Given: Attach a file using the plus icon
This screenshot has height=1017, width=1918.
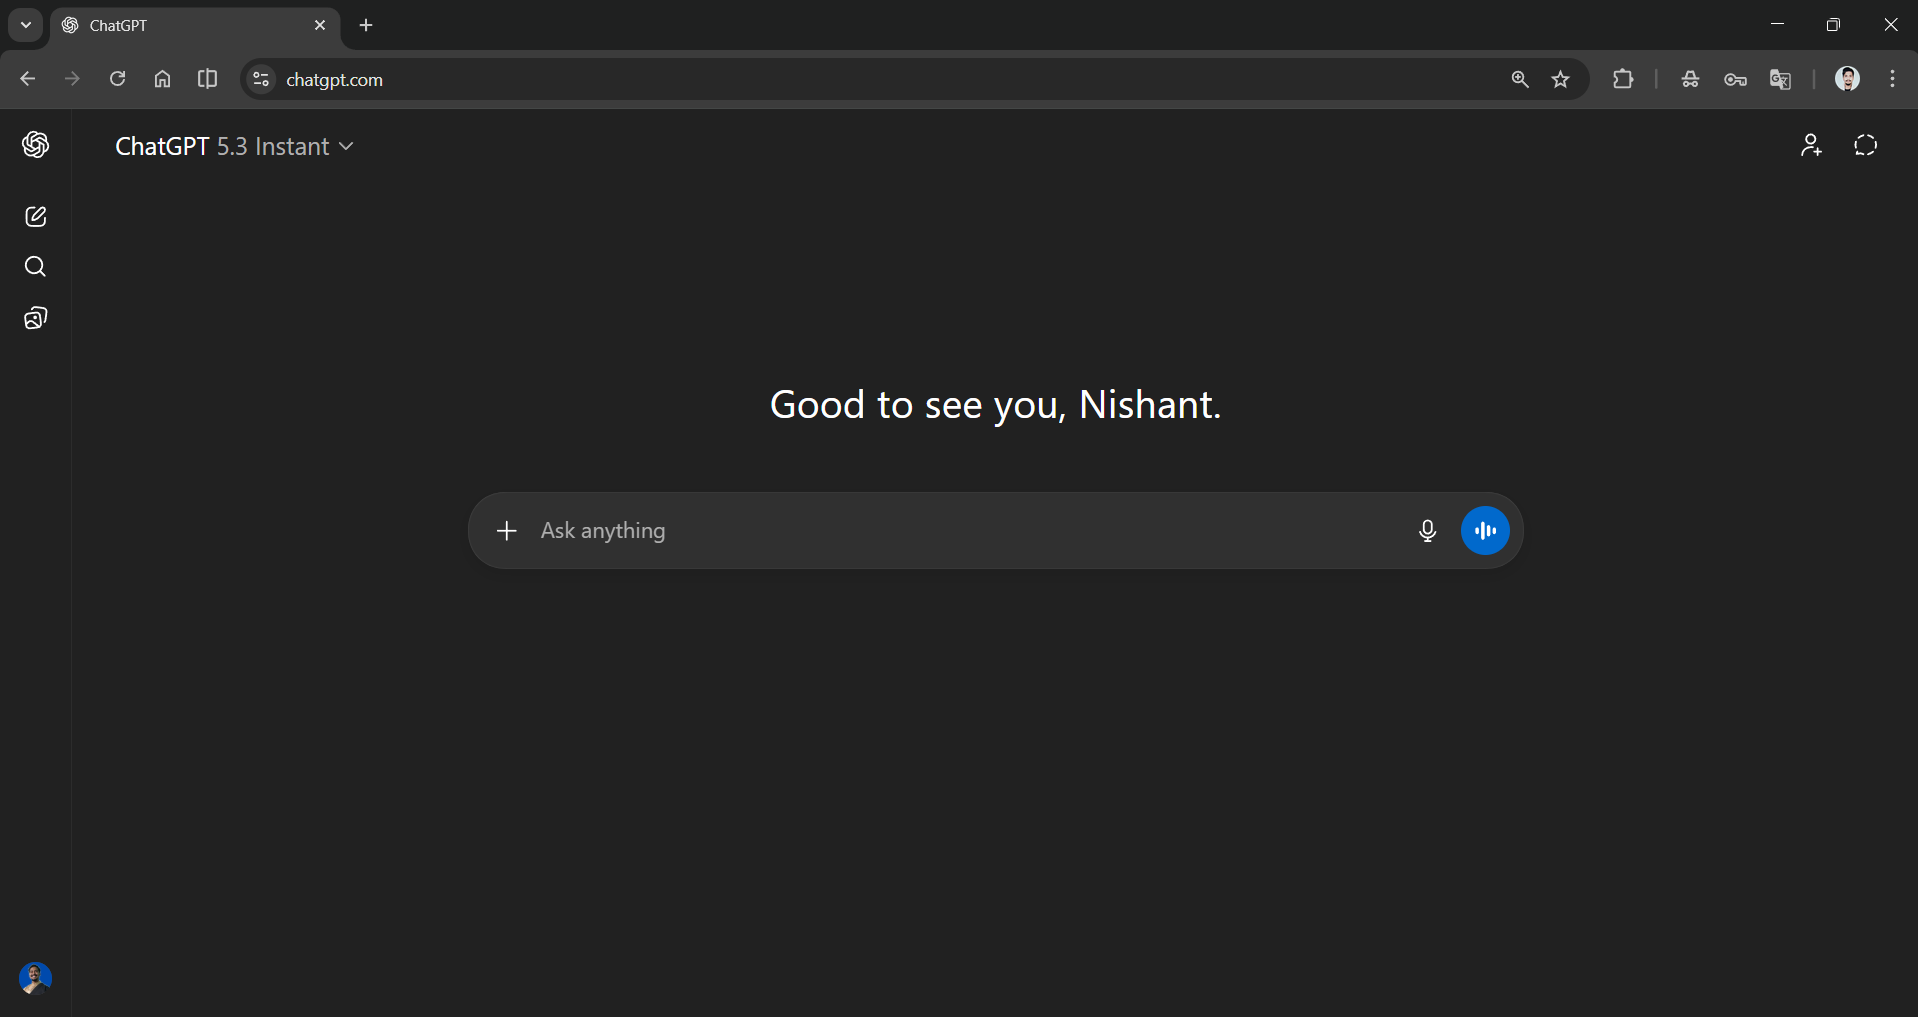Looking at the screenshot, I should pos(506,531).
